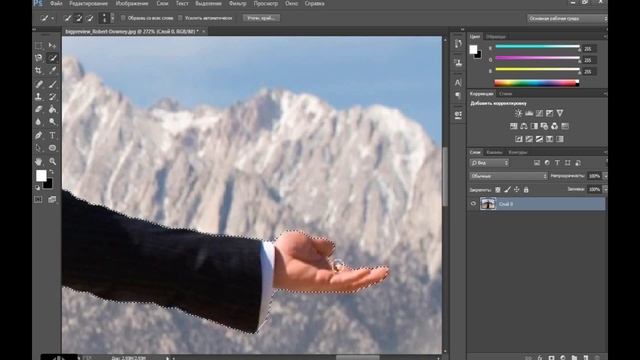
Task: Select the Hand tool
Action: 38,161
